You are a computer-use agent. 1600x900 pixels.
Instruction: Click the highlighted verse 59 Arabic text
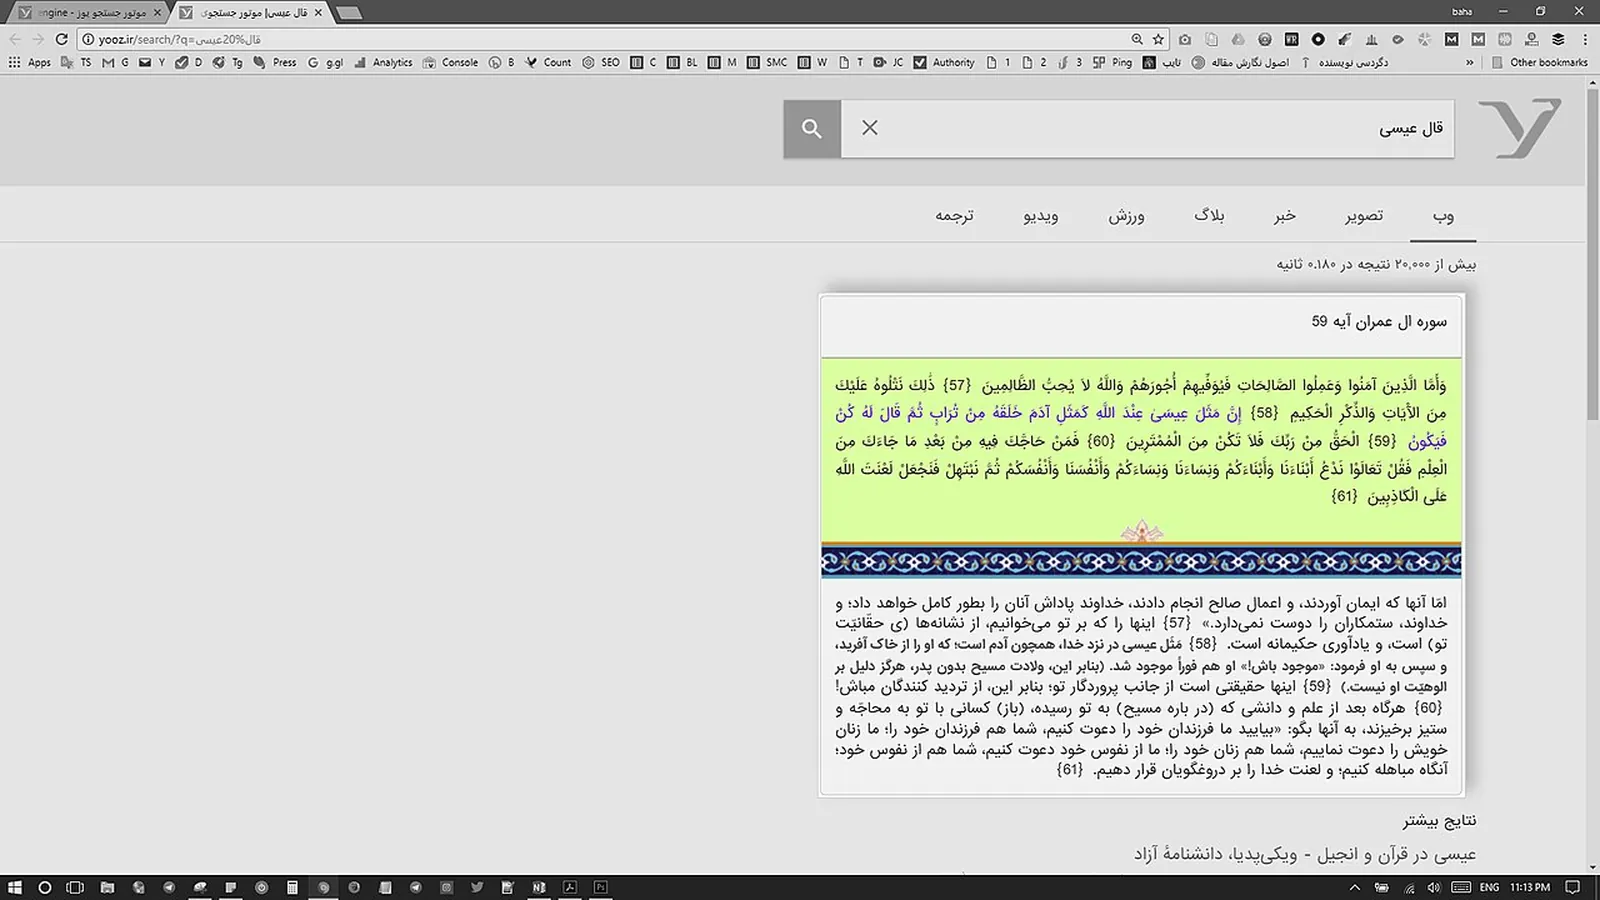click(1141, 426)
